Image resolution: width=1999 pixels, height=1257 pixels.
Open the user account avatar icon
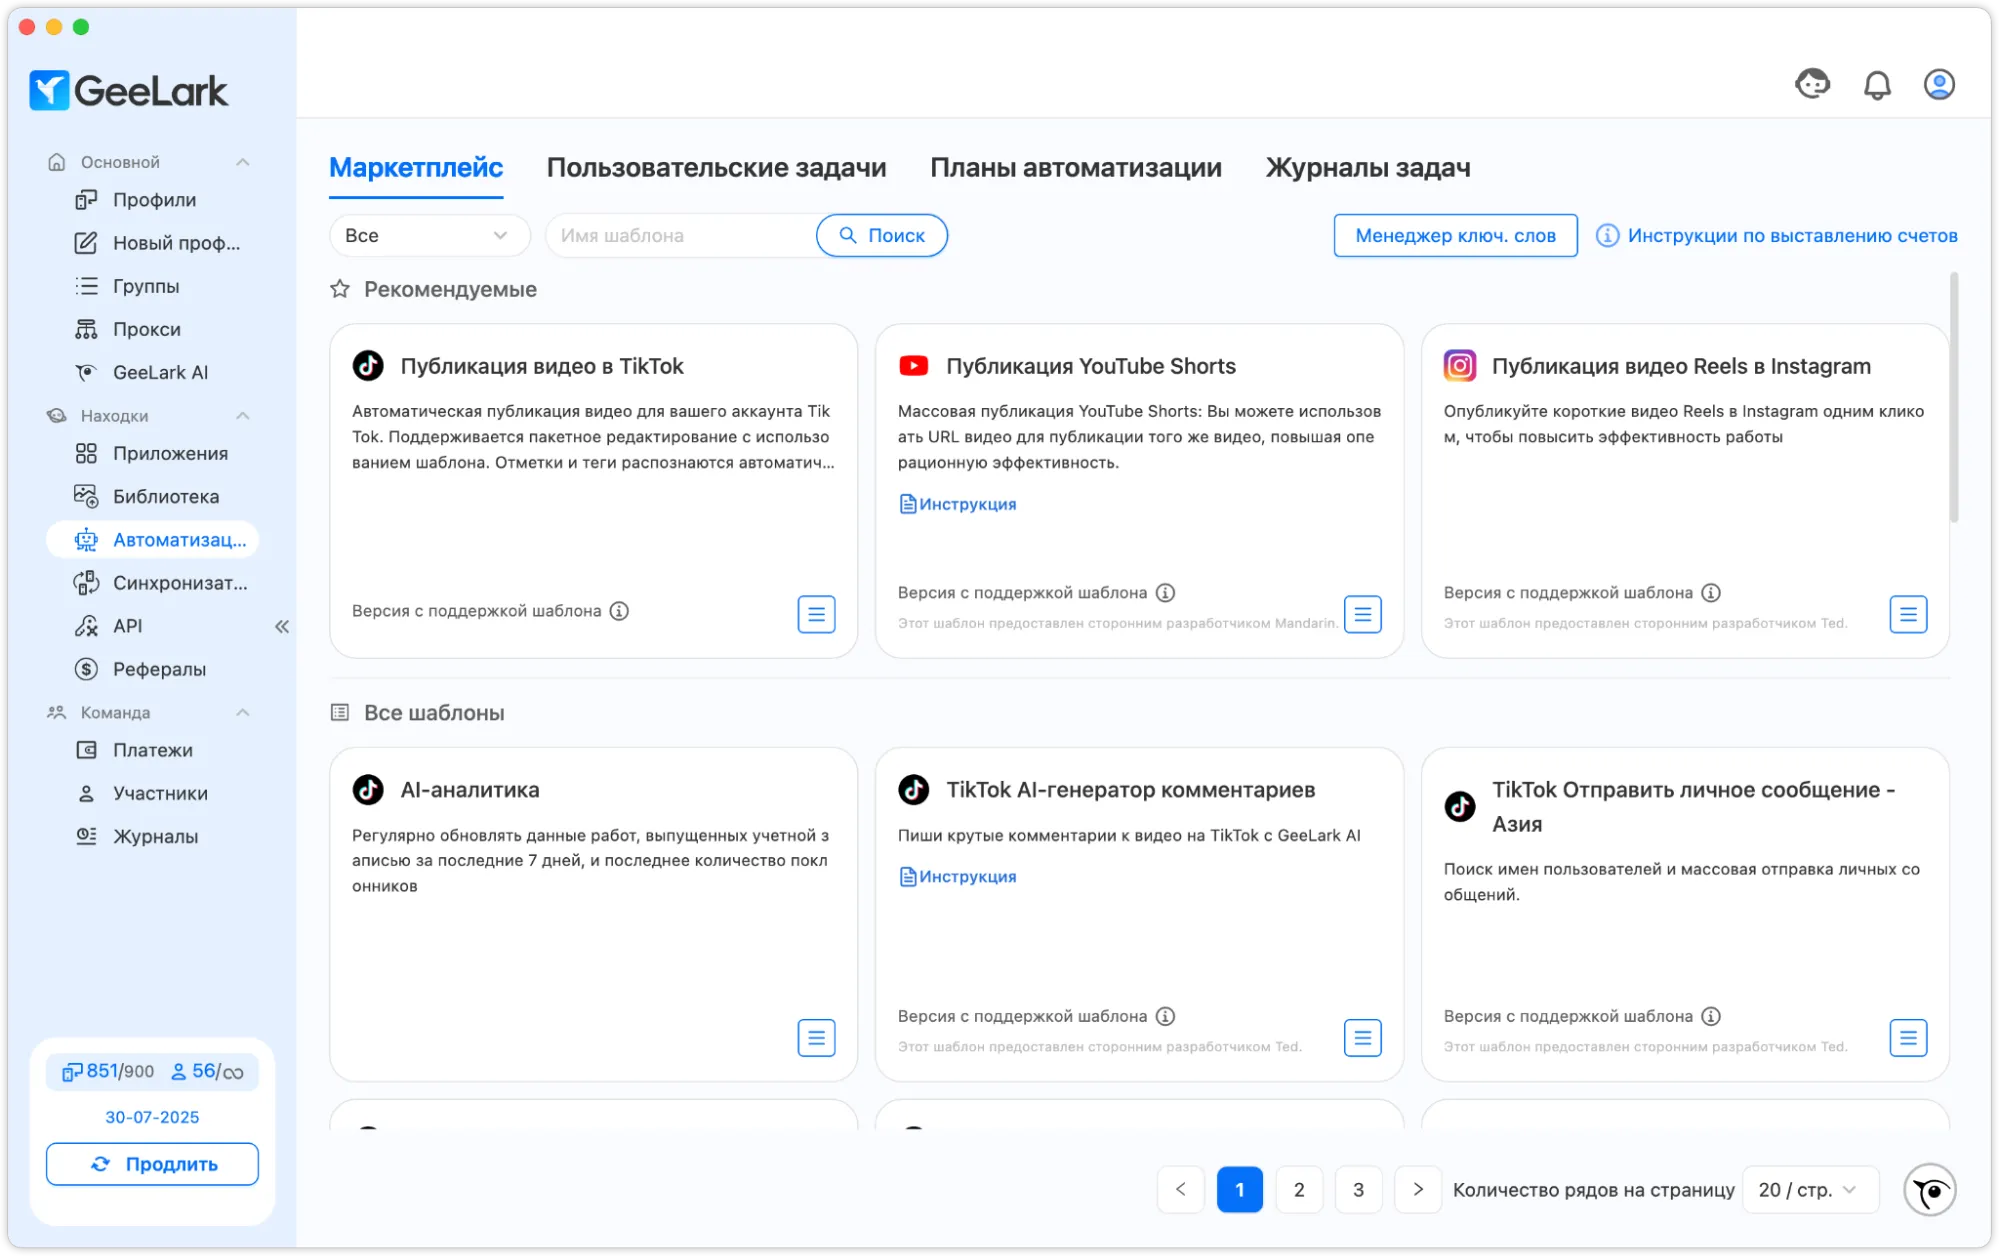coord(1939,85)
